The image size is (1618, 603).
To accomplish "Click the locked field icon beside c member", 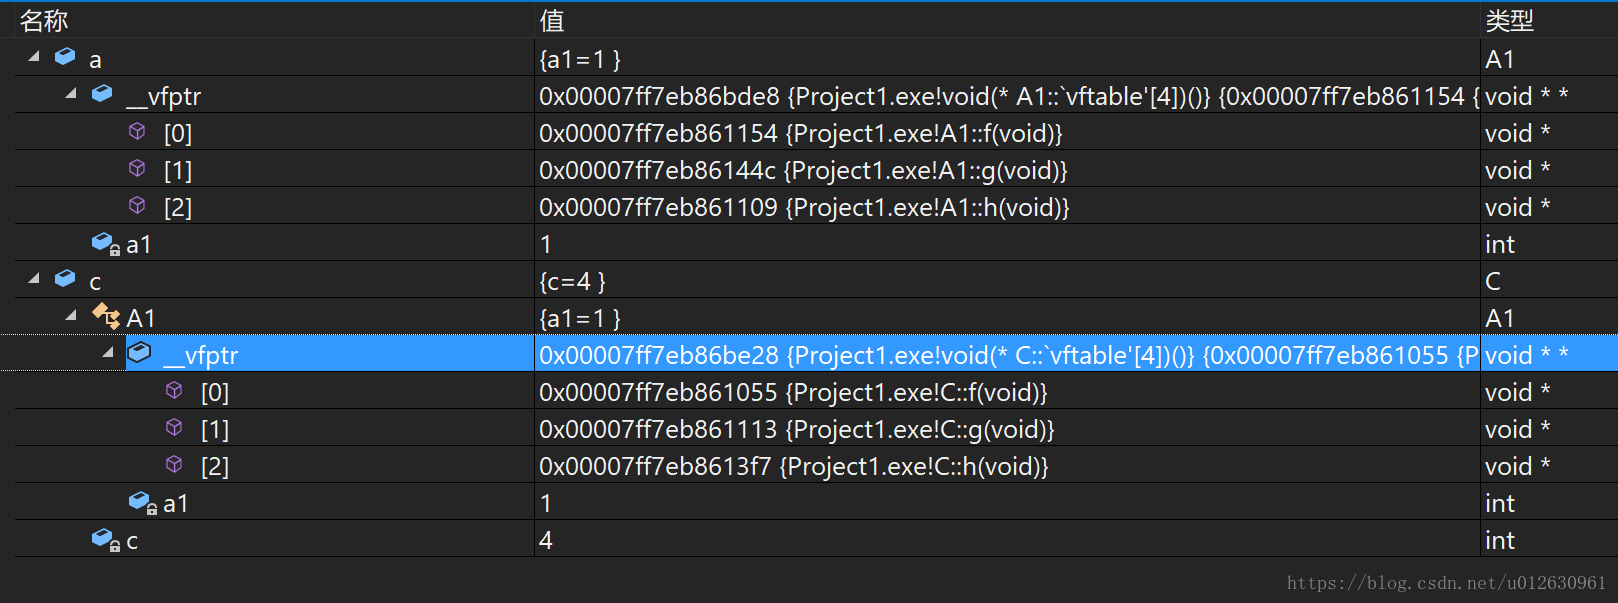I will click(x=106, y=540).
